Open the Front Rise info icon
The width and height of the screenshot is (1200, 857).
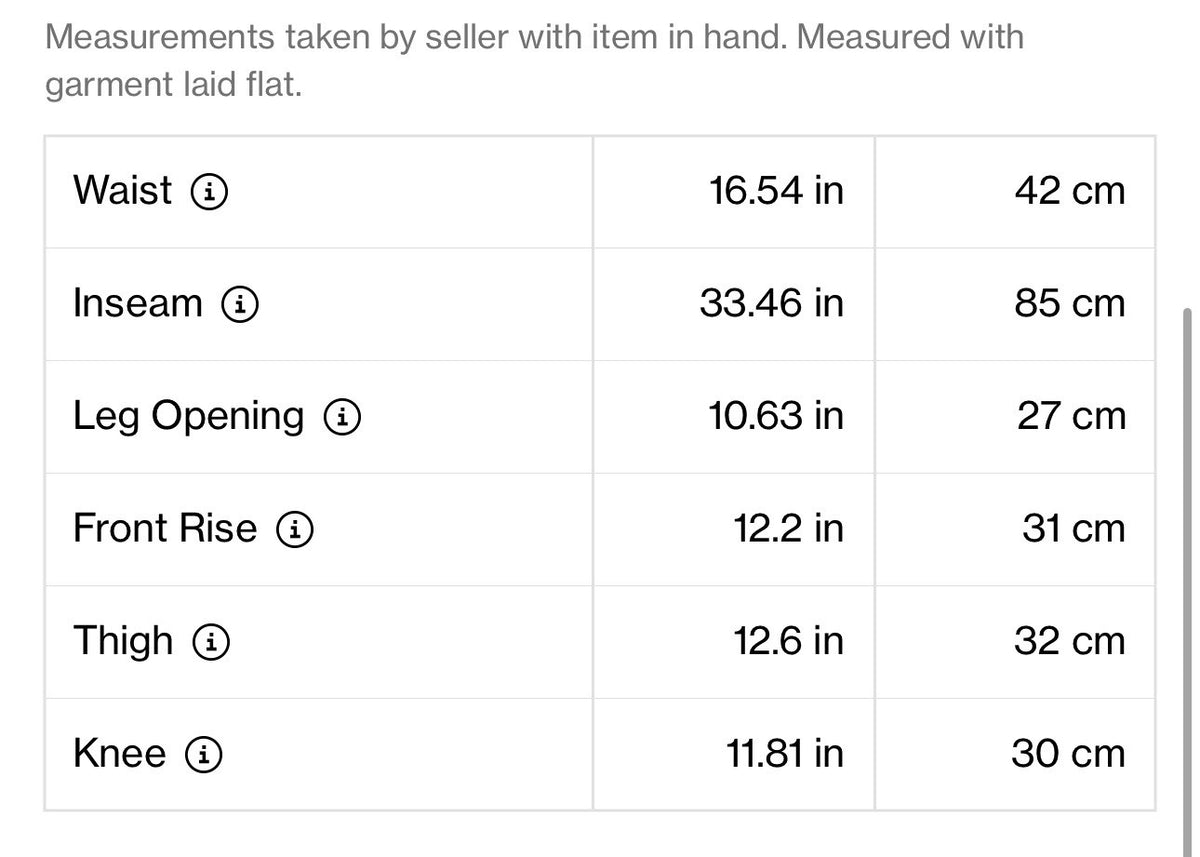pyautogui.click(x=296, y=529)
